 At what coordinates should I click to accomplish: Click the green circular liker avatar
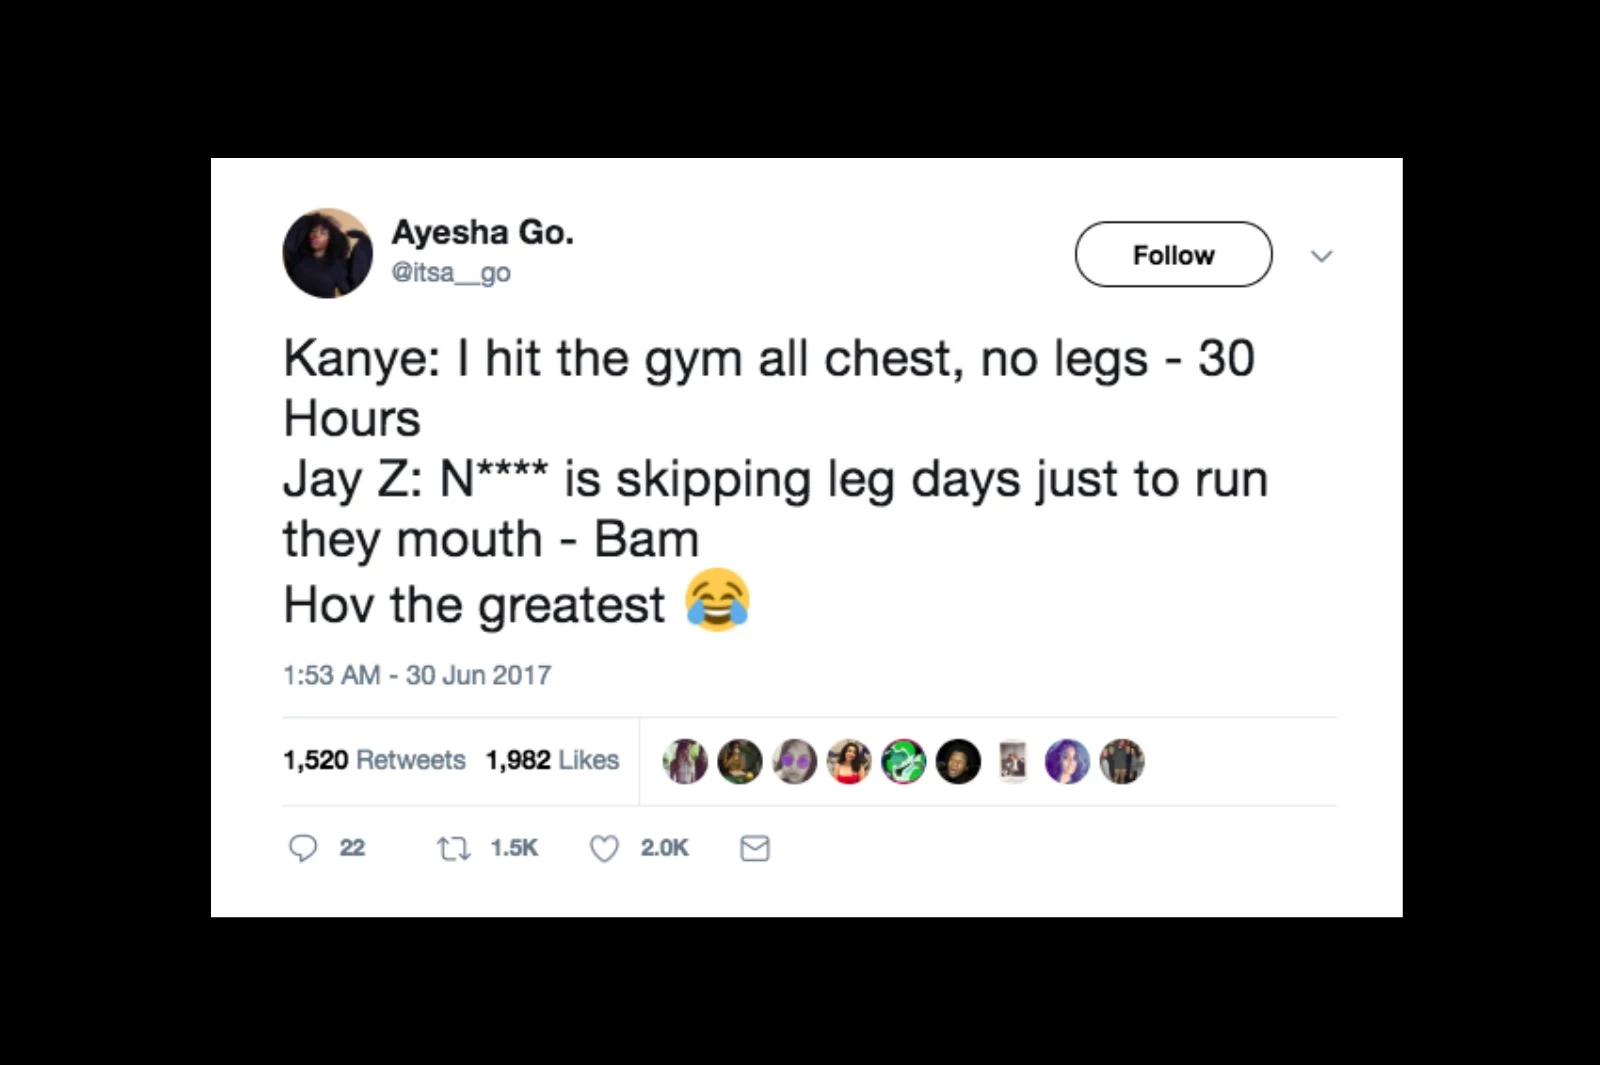pos(904,762)
